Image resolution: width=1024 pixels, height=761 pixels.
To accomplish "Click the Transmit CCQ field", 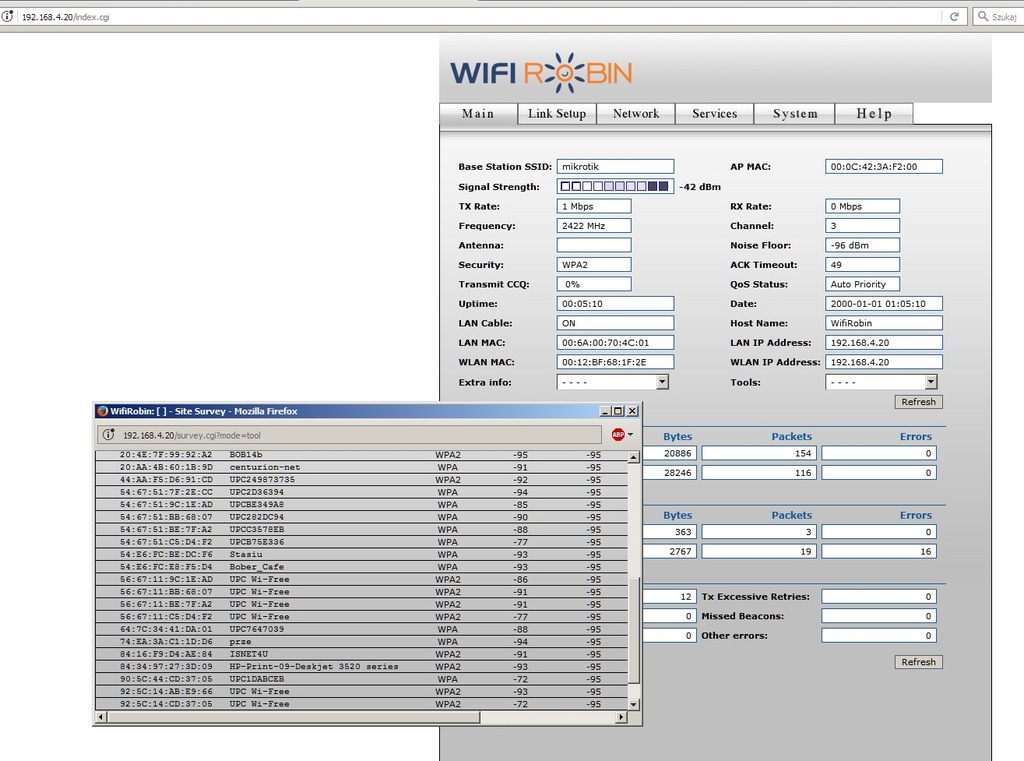I will pos(594,284).
